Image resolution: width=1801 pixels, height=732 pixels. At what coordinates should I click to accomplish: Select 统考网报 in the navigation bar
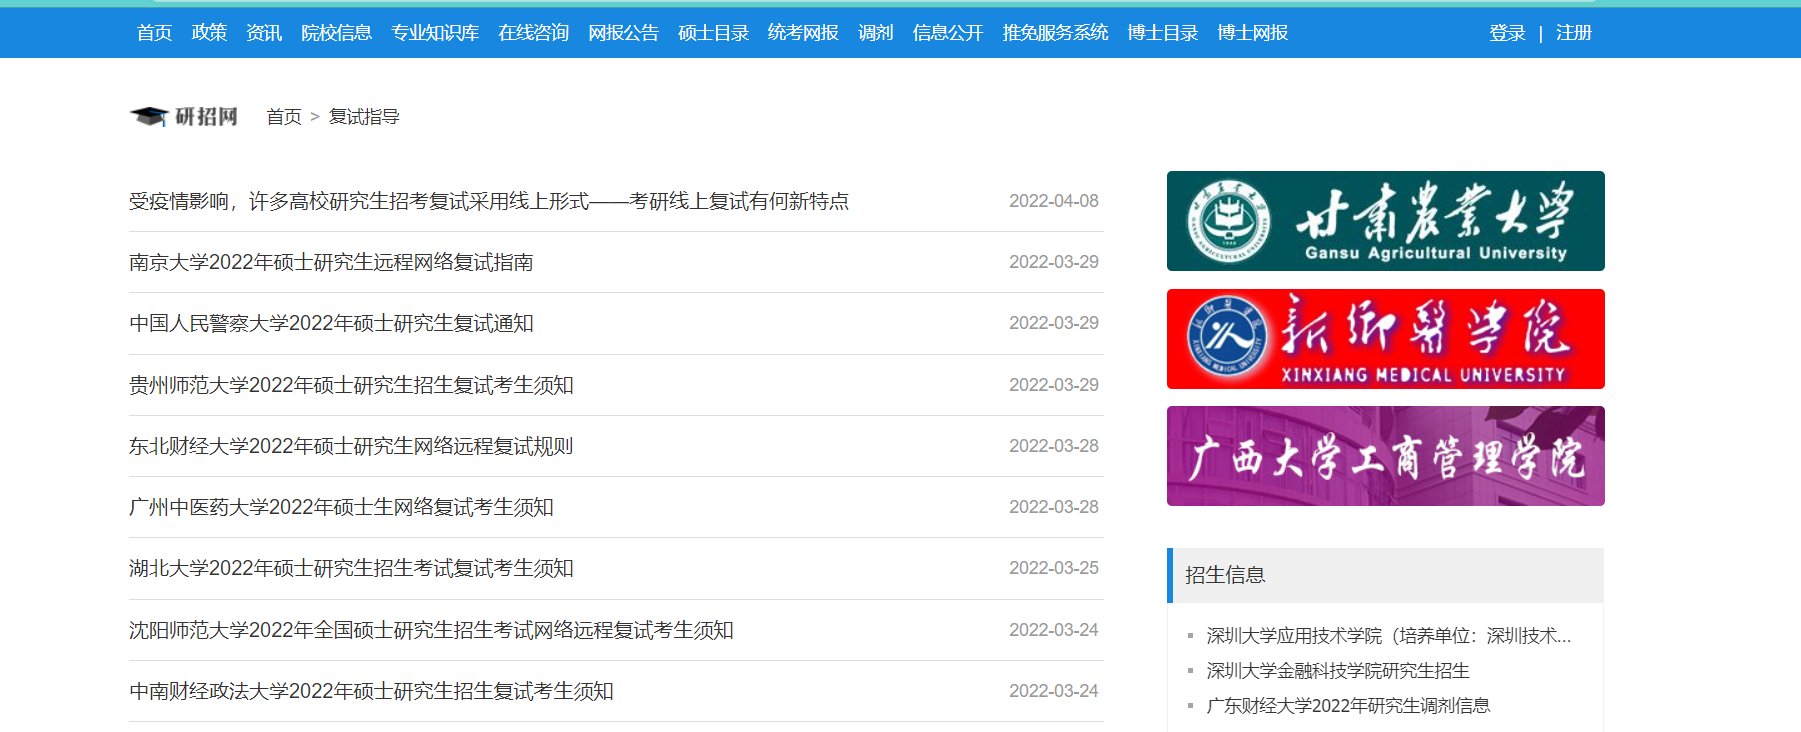(x=804, y=33)
